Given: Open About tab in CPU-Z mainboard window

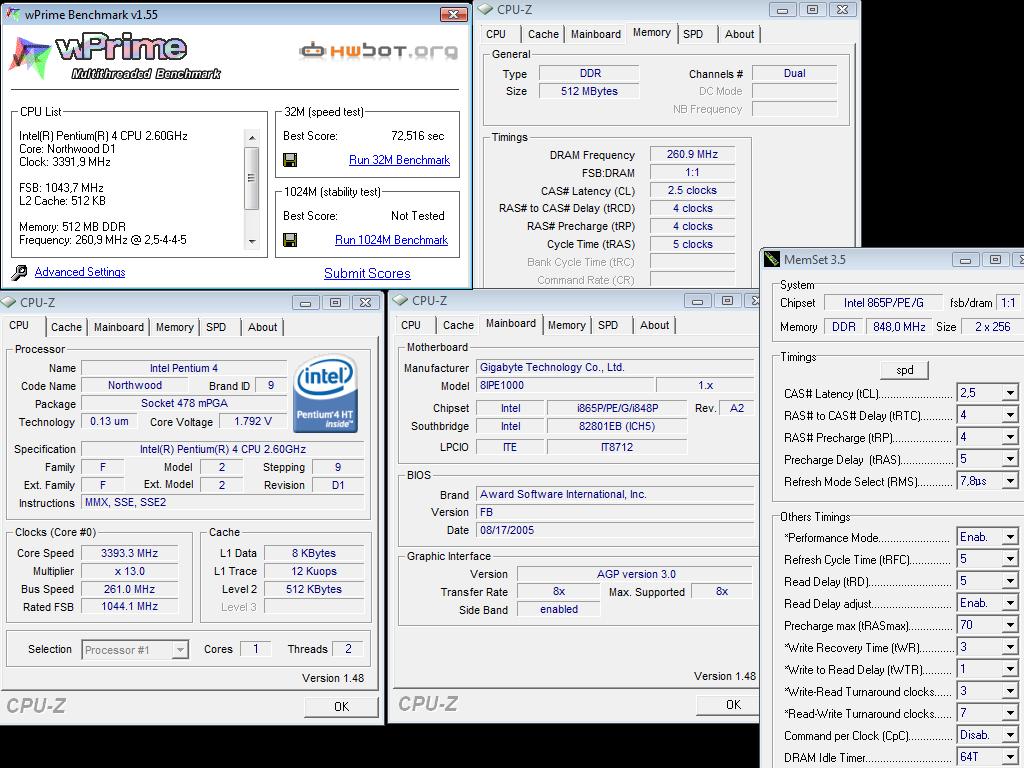Looking at the screenshot, I should click(x=654, y=325).
